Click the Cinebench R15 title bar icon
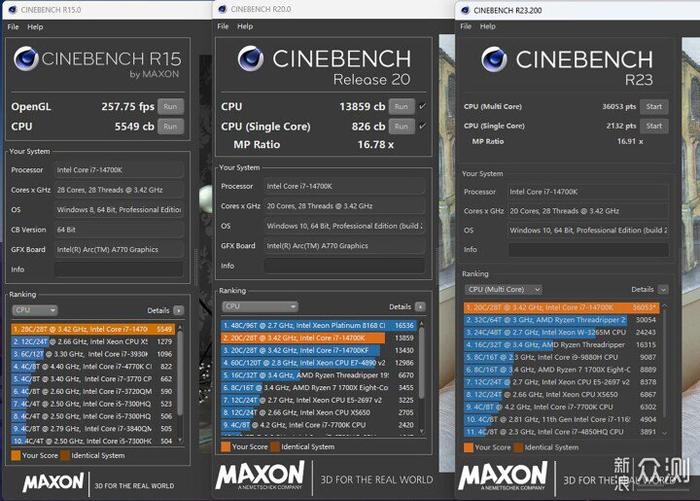This screenshot has height=501, width=700. click(x=12, y=9)
